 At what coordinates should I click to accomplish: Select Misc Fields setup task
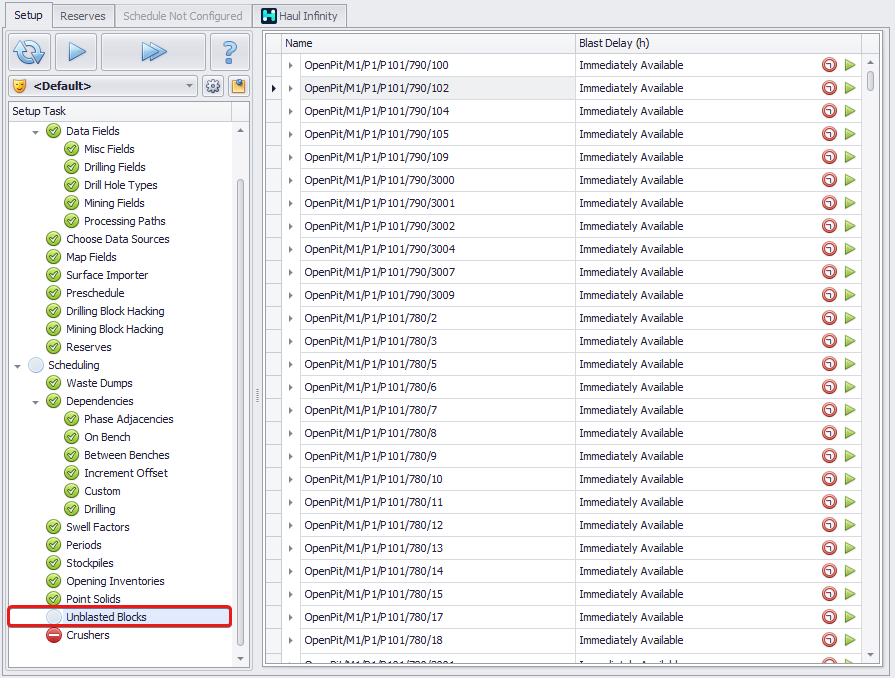point(109,149)
